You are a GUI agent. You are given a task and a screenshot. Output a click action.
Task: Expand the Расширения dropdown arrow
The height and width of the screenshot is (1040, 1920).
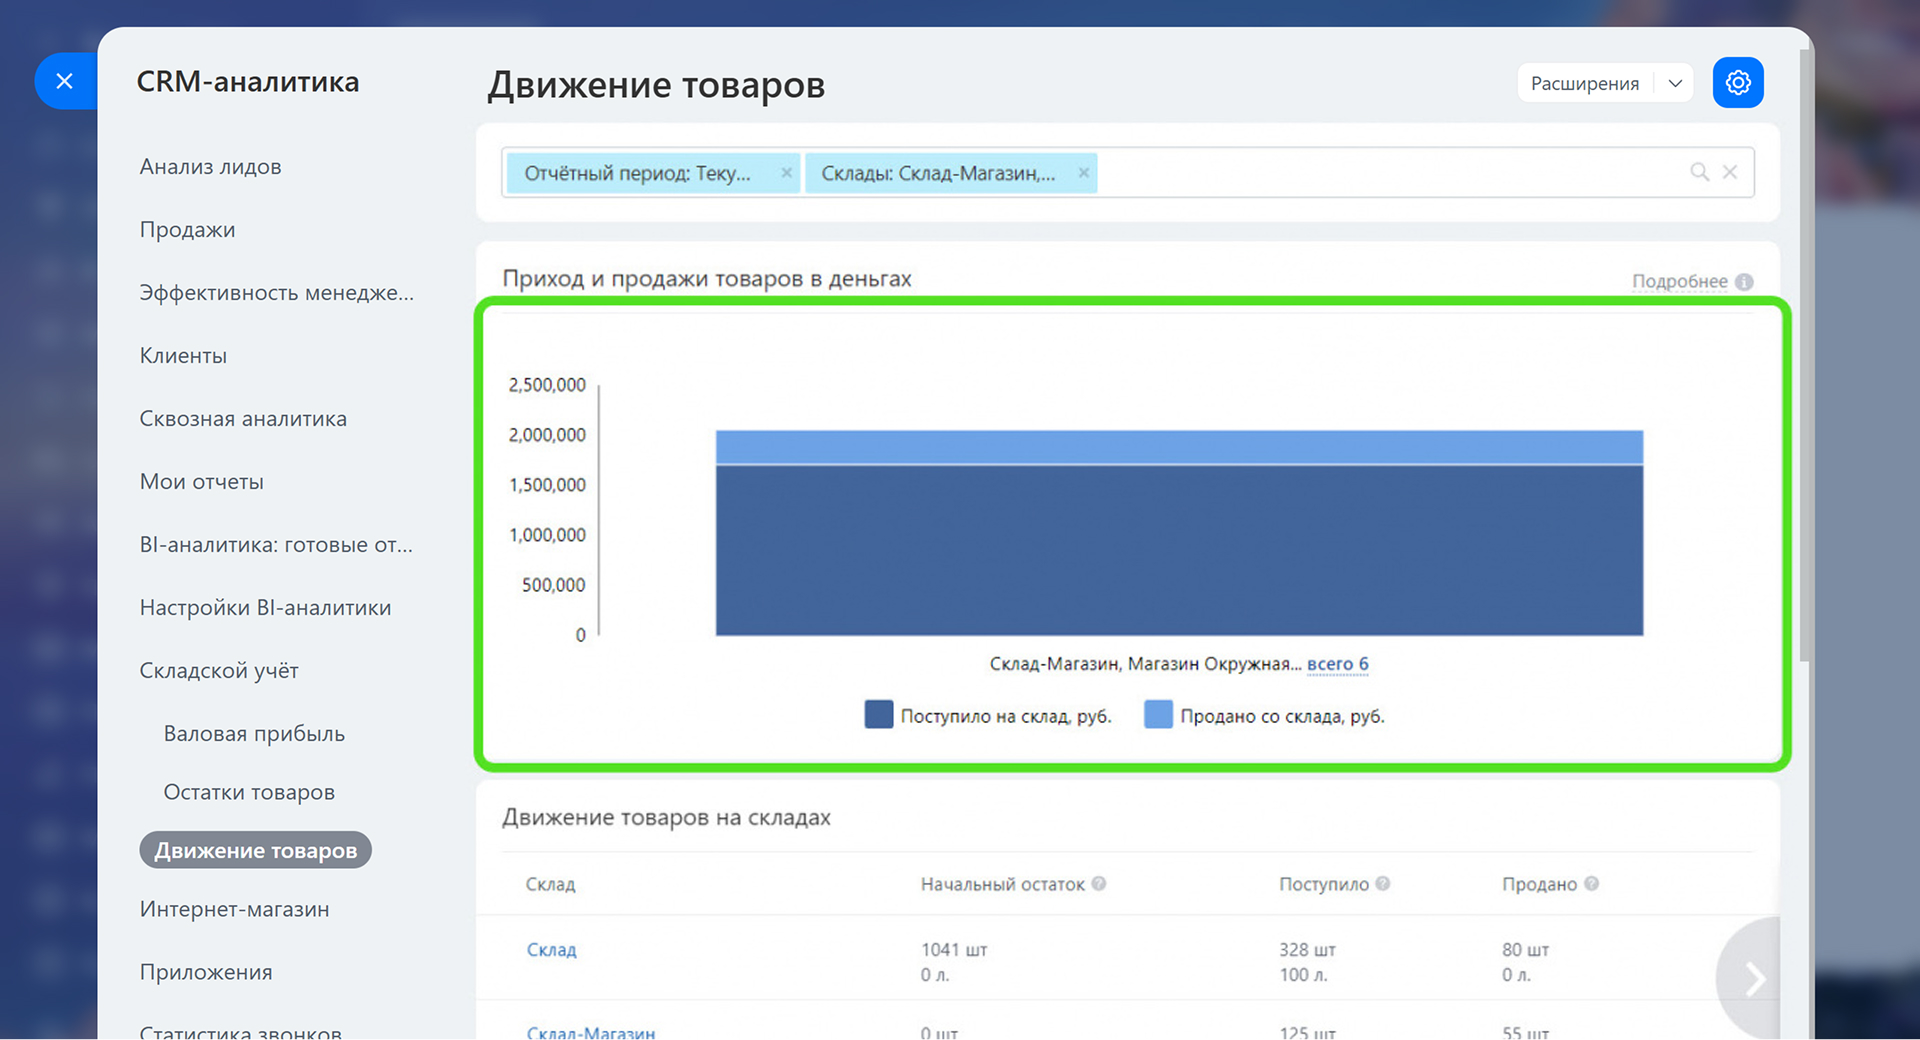pos(1675,83)
